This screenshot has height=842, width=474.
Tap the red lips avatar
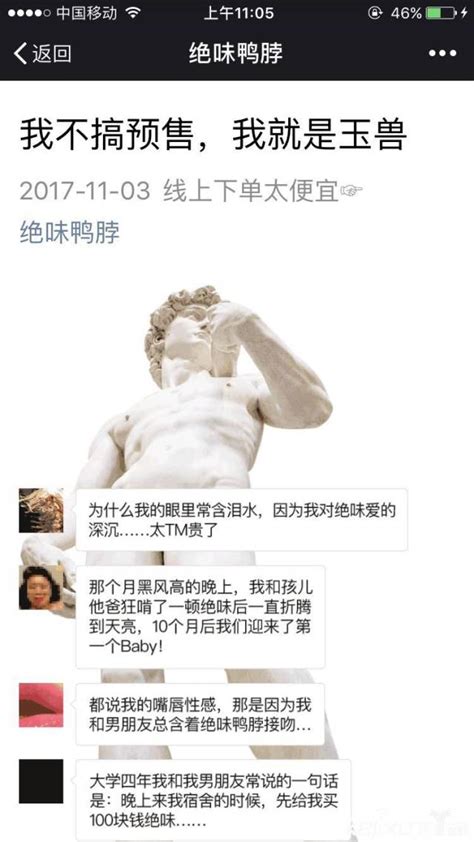(41, 705)
